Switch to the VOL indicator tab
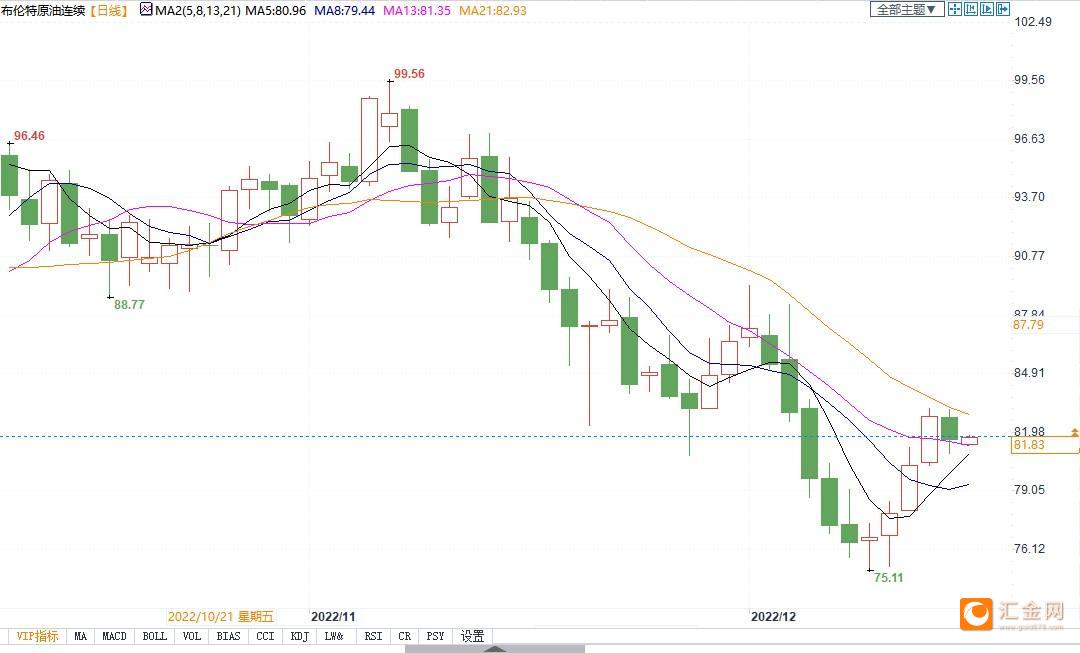 (x=191, y=636)
